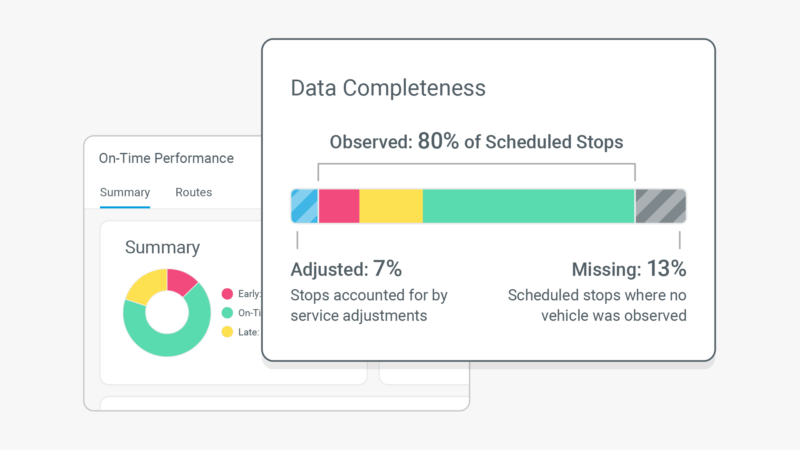The image size is (800, 450).
Task: Click the yellow segment of the completeness bar
Action: [391, 205]
